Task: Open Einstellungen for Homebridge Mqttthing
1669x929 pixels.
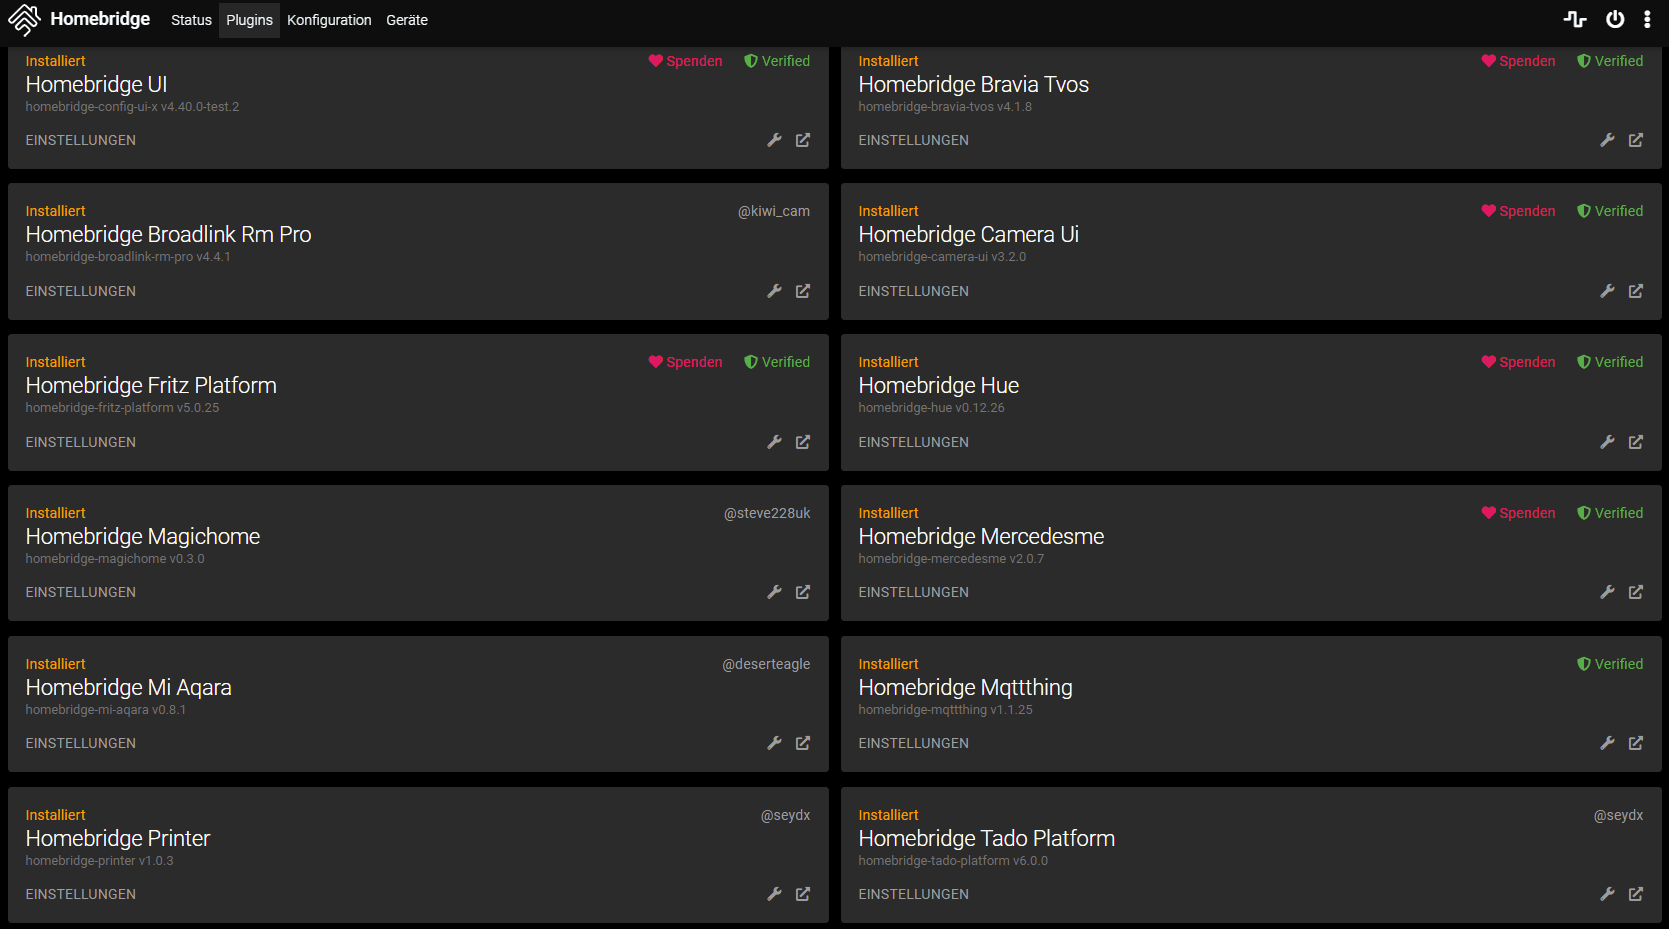Action: pyautogui.click(x=913, y=743)
